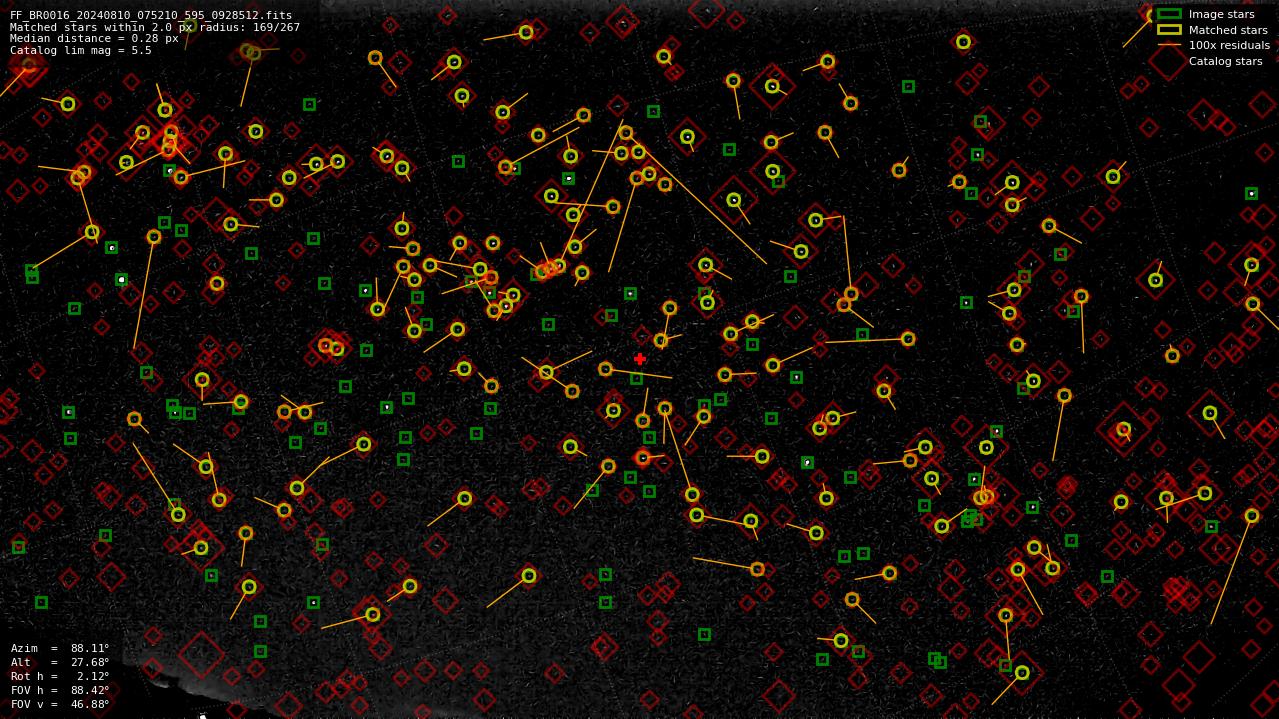Viewport: 1279px width, 719px height.
Task: Click the '100x residuals' legend label
Action: (x=1229, y=45)
